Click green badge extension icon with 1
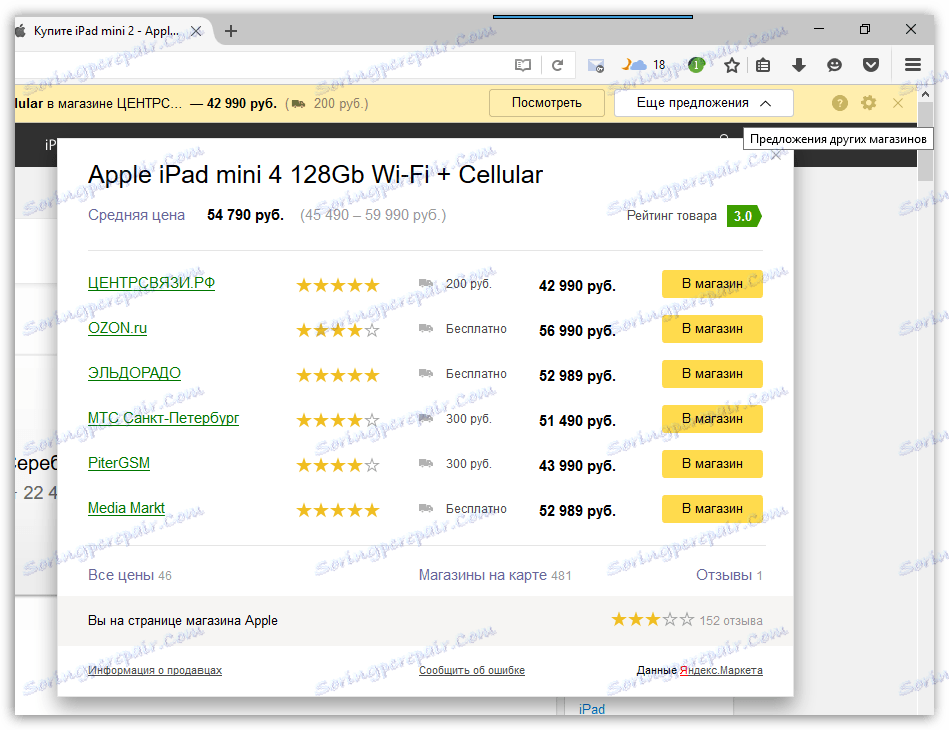 click(697, 65)
